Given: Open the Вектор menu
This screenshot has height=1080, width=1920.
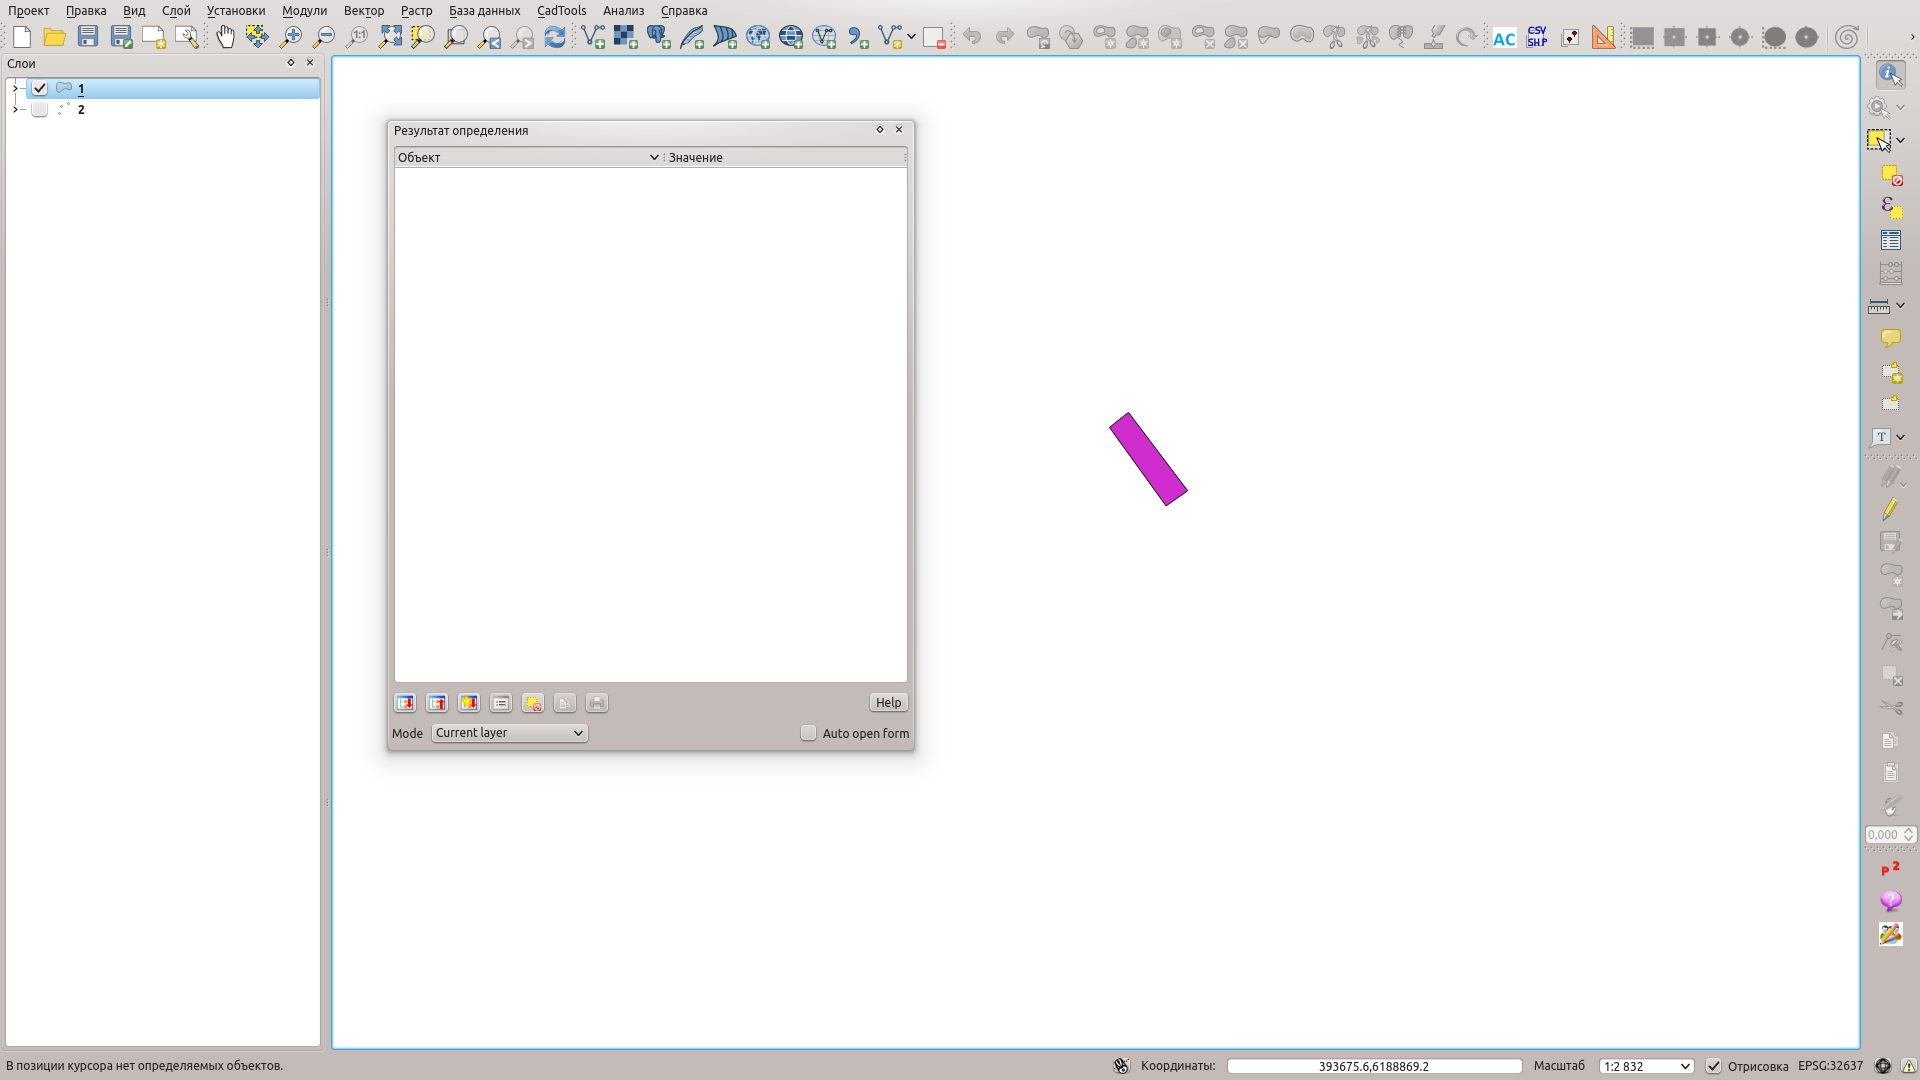Looking at the screenshot, I should [x=363, y=11].
